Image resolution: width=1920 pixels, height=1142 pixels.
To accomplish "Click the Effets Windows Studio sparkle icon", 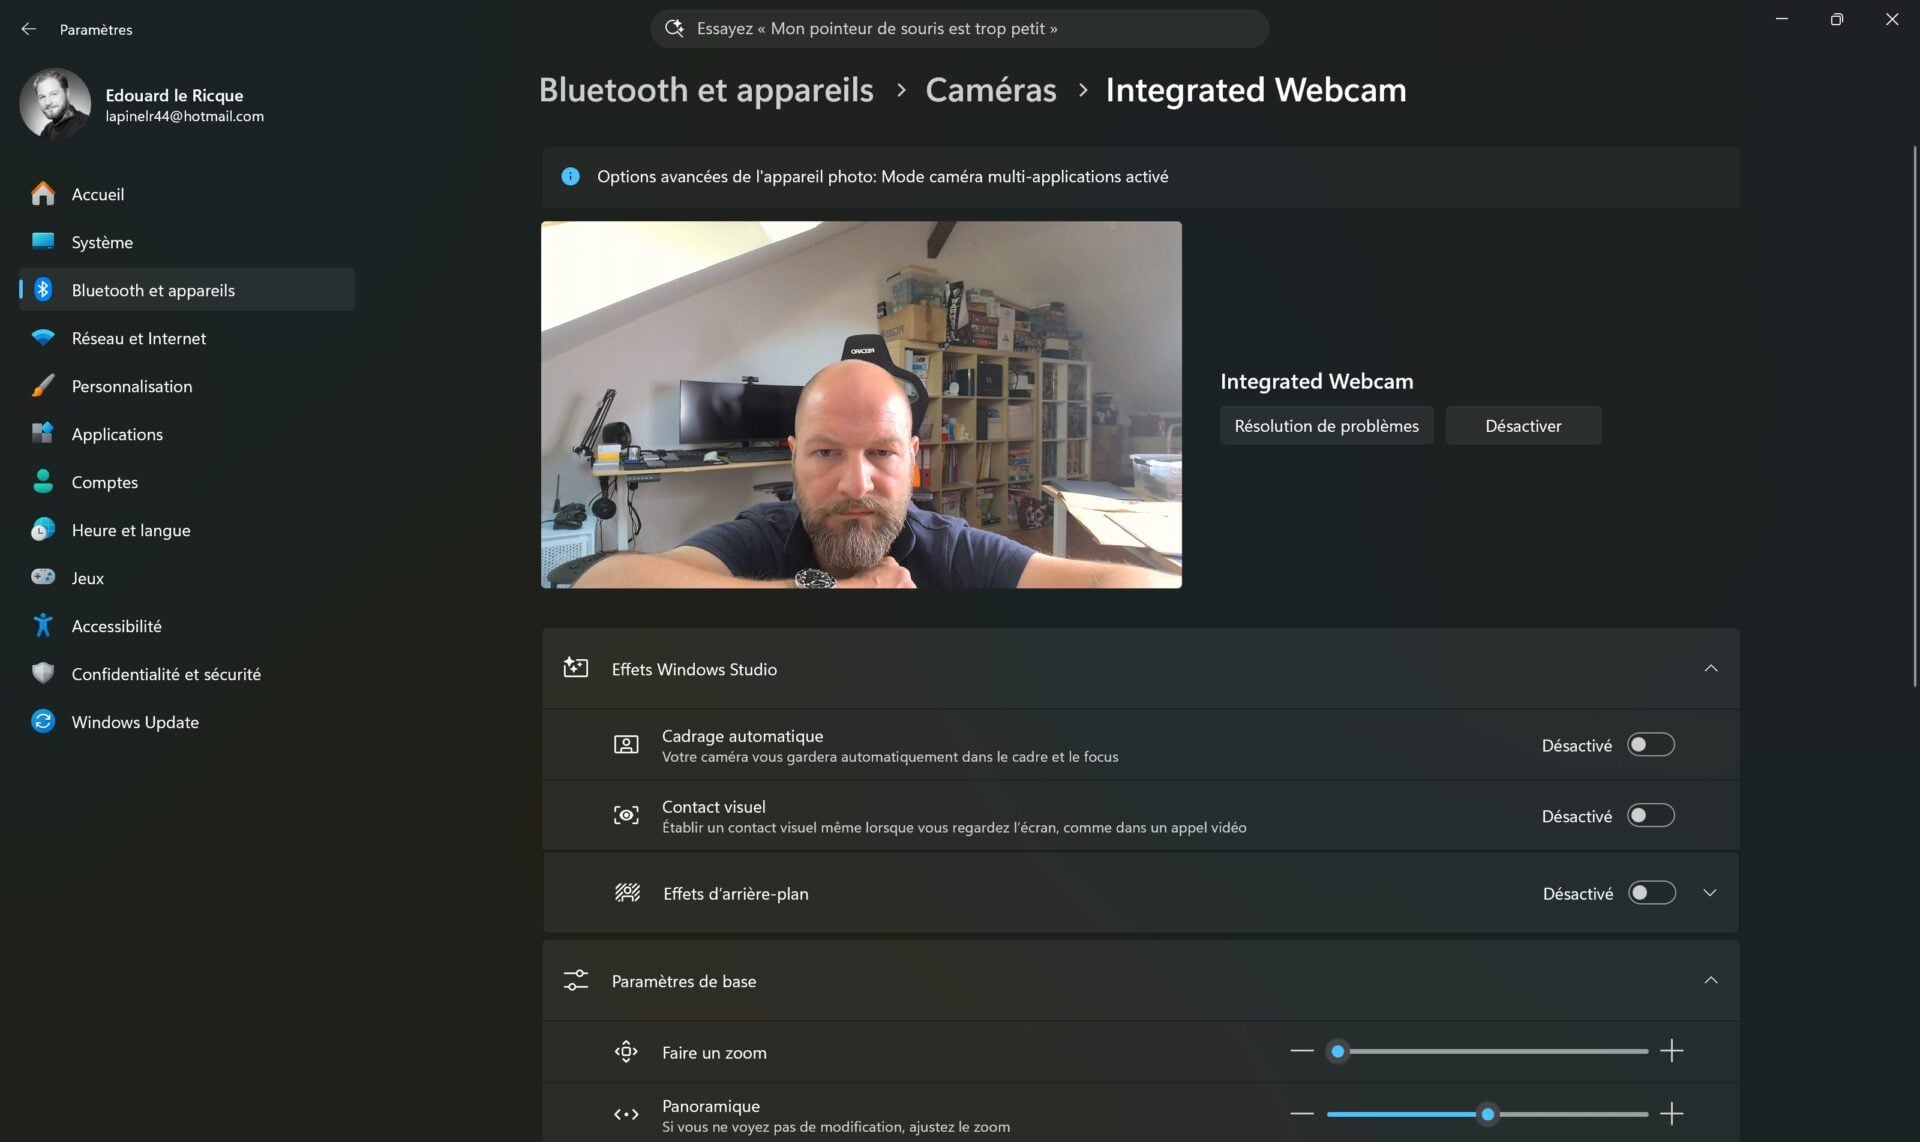I will tap(576, 668).
